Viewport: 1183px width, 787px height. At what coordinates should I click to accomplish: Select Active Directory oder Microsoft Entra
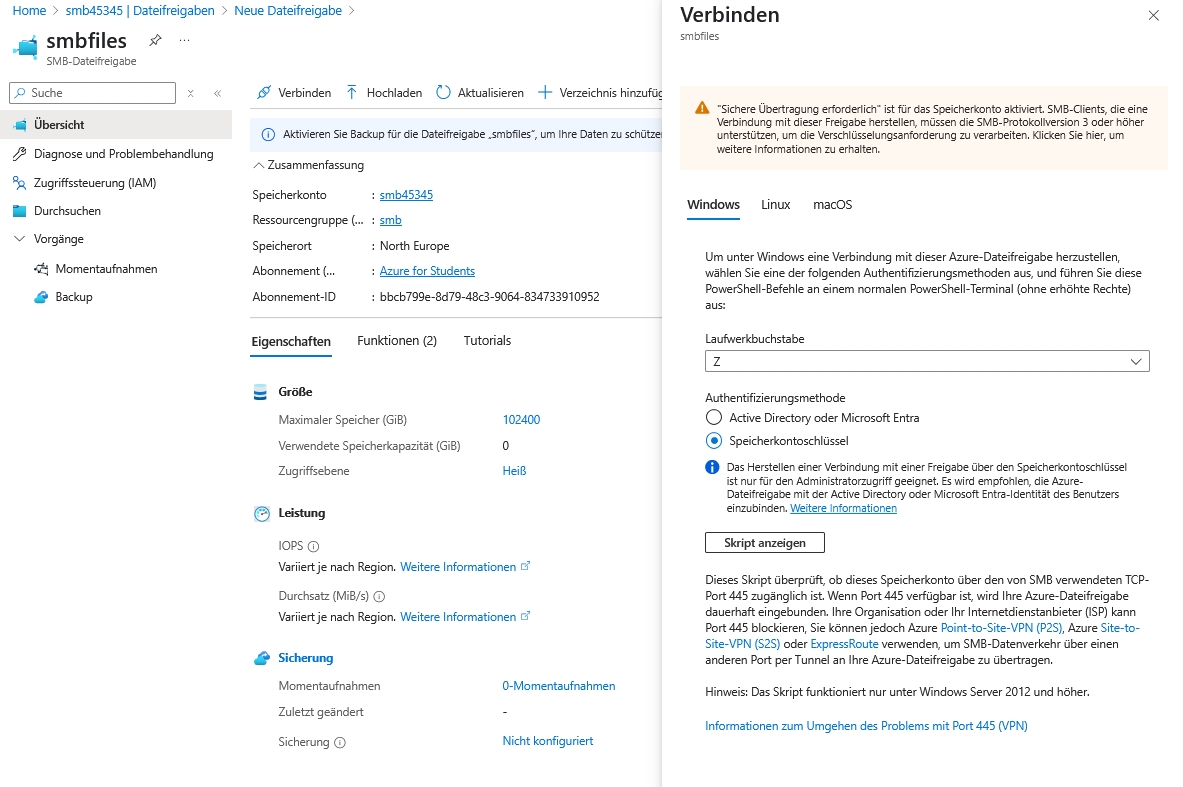[x=714, y=418]
